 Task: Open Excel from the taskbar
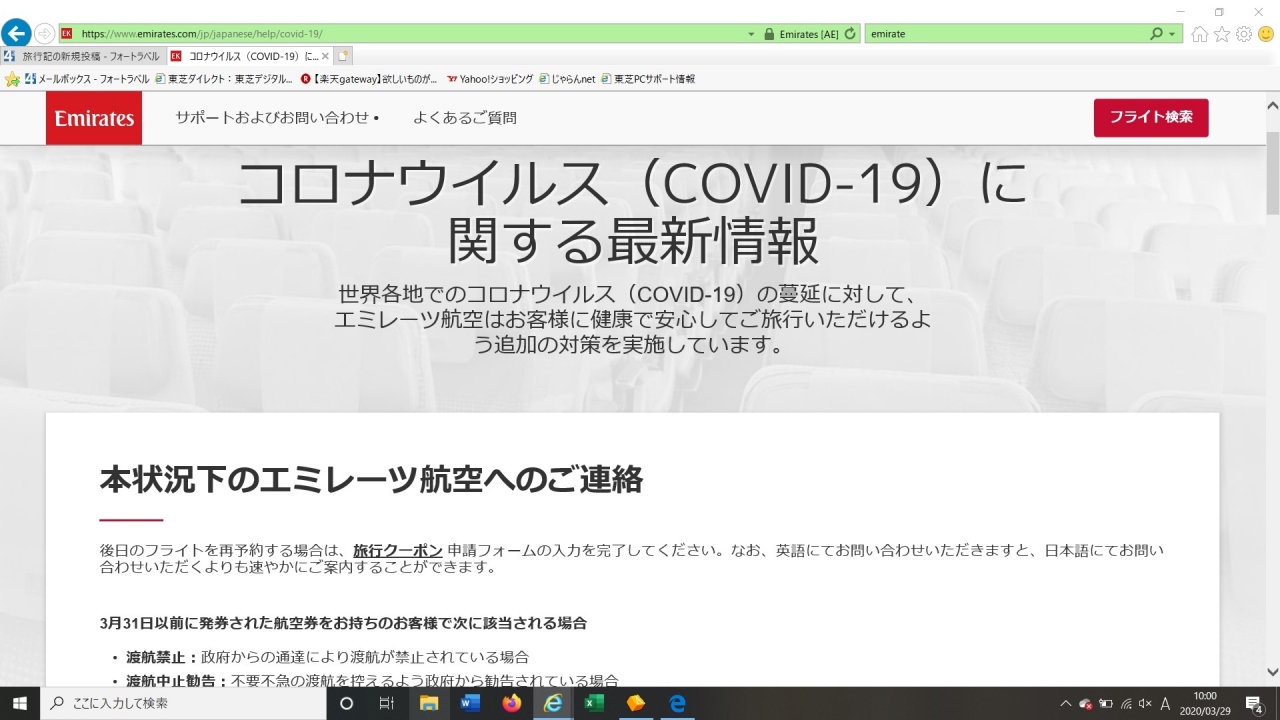tap(594, 703)
